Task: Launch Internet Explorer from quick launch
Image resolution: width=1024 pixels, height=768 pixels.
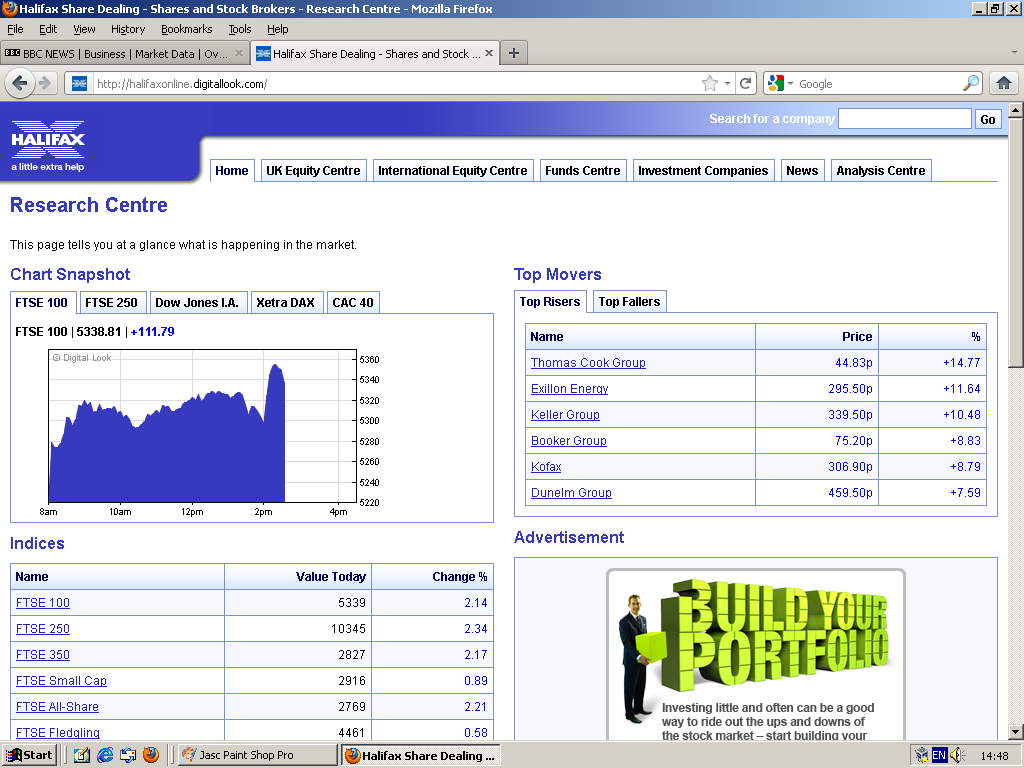Action: 105,755
